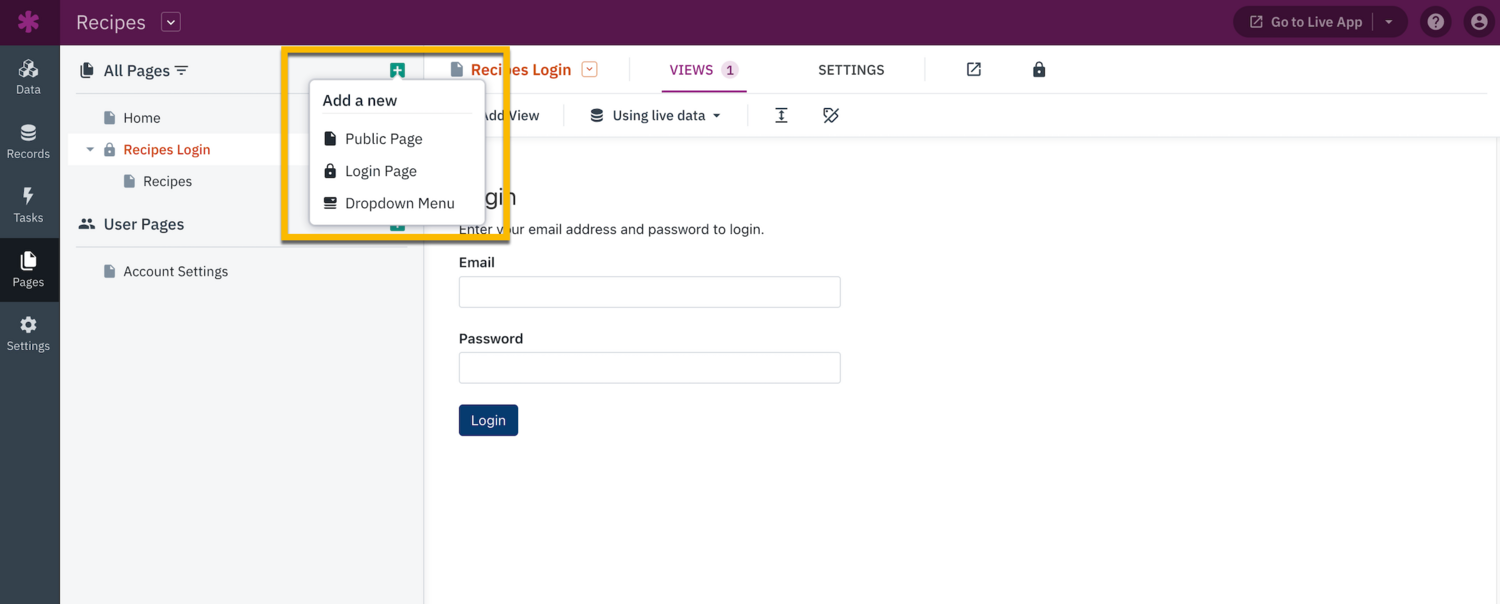Viewport: 1500px width, 604px height.
Task: Click the open-in-new-window icon beside Settings tab
Action: click(x=973, y=69)
